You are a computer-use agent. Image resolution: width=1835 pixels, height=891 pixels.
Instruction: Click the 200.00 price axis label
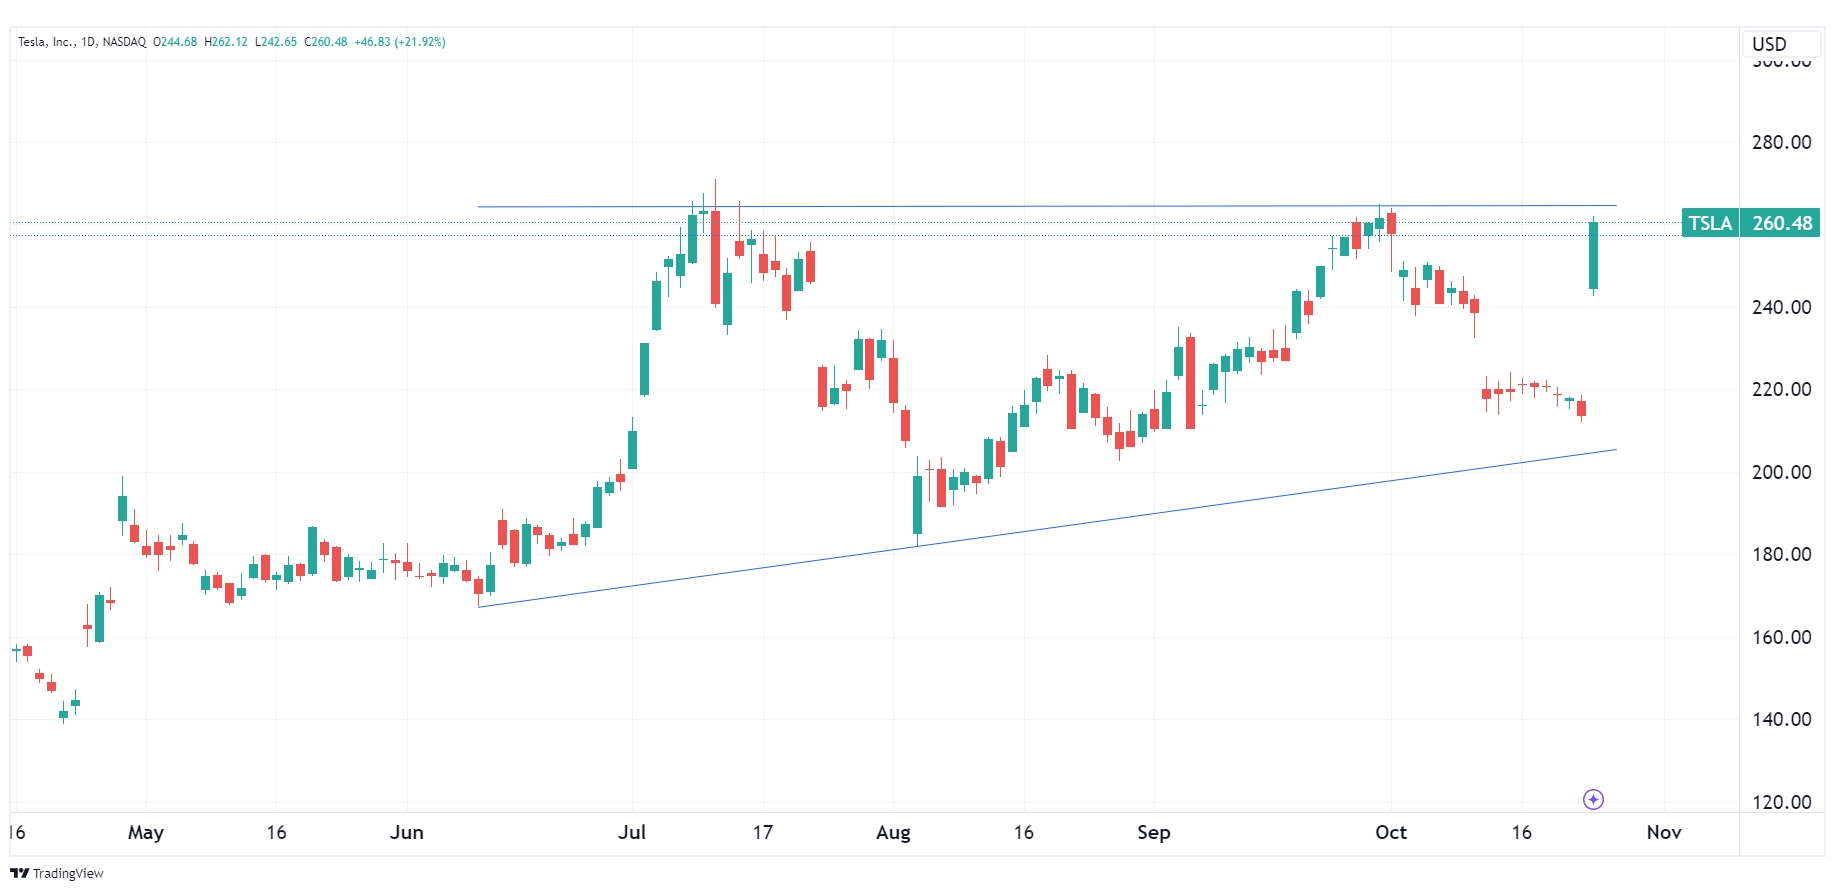tap(1781, 472)
